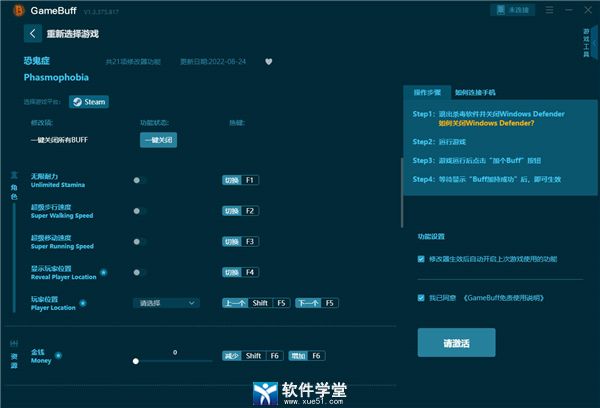Click info icon beside Money
Viewport: 600px width, 408px height.
pos(59,354)
